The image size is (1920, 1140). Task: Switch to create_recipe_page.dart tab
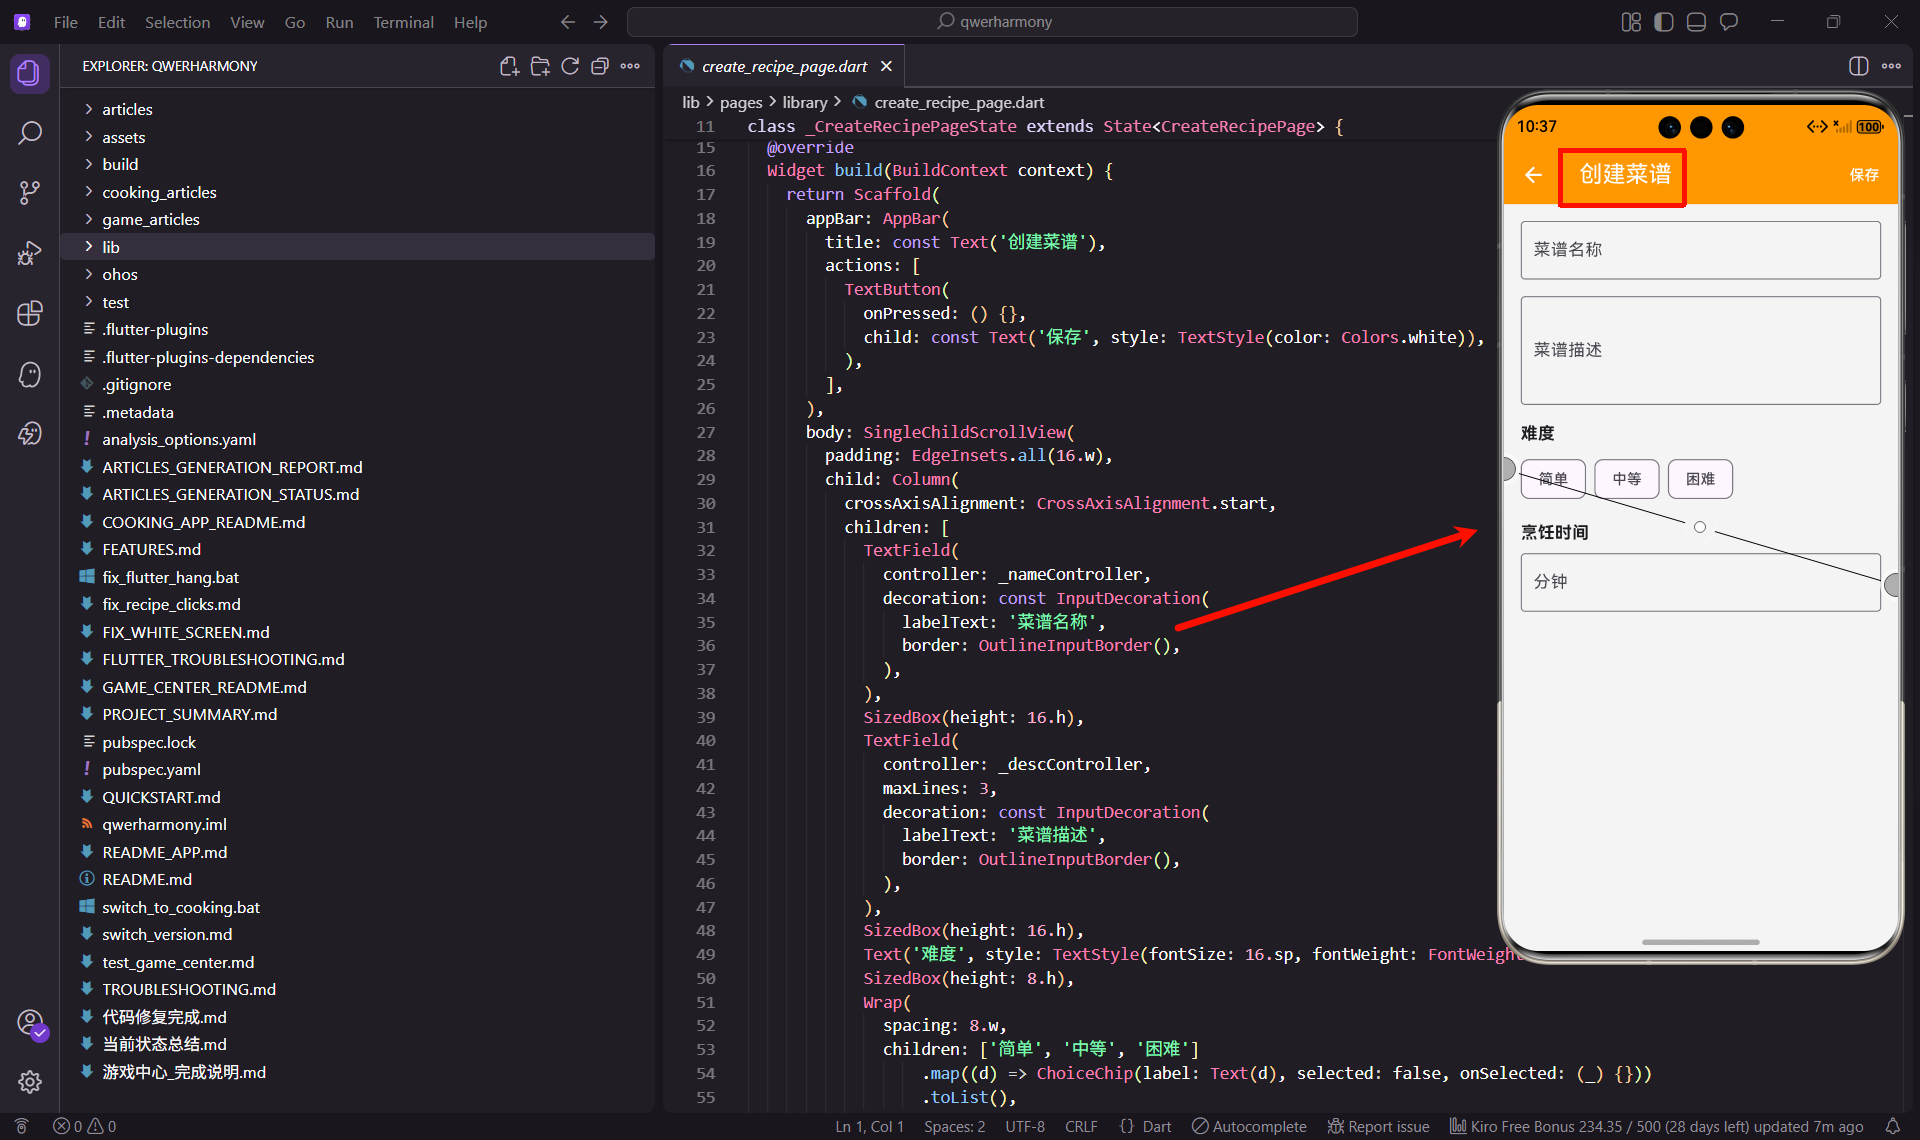click(x=783, y=66)
